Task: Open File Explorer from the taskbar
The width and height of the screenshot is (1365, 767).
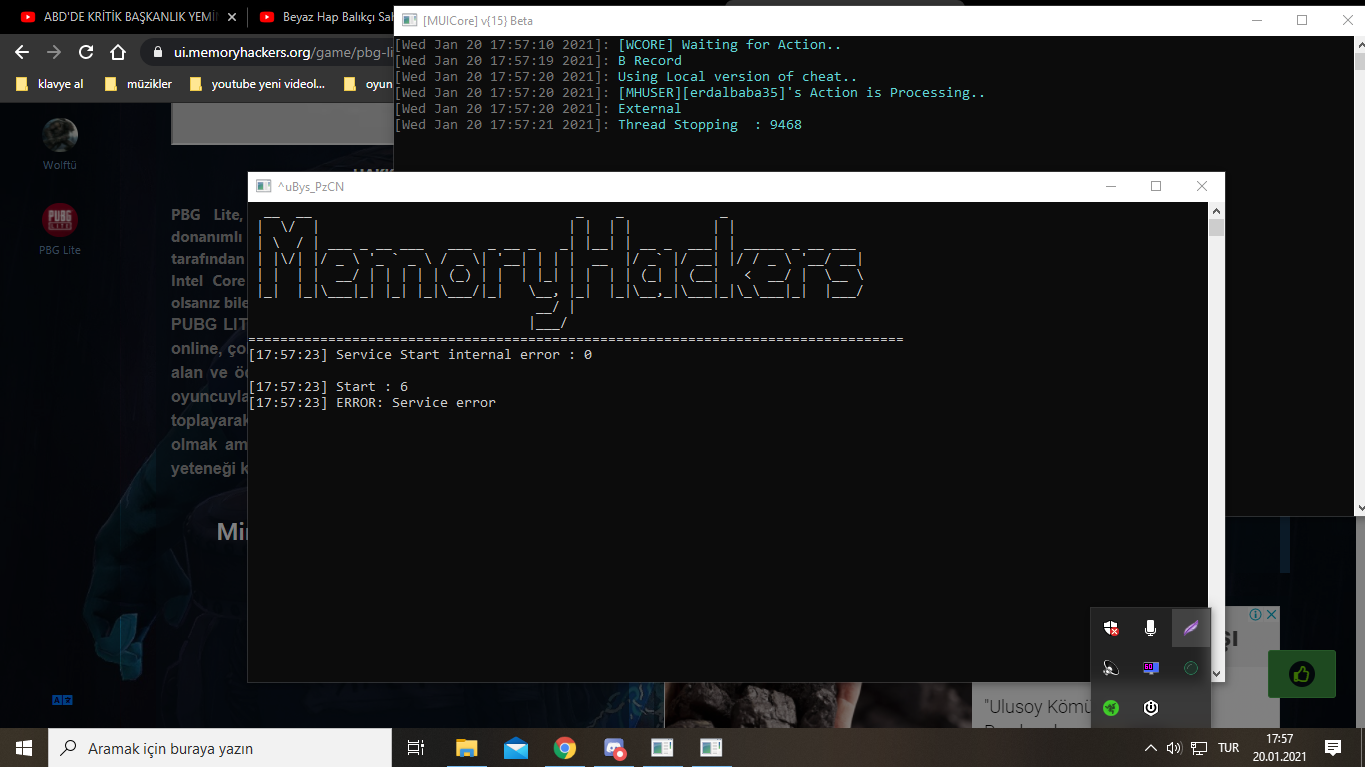Action: [x=466, y=747]
